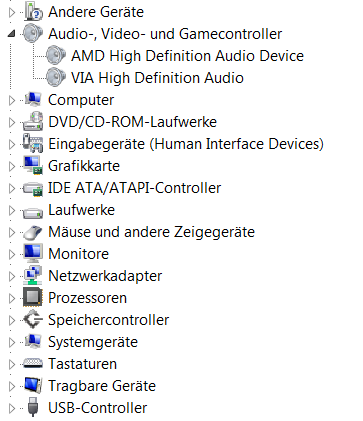Select AMD High Definition Audio Device label
363x421 pixels.
coord(187,56)
